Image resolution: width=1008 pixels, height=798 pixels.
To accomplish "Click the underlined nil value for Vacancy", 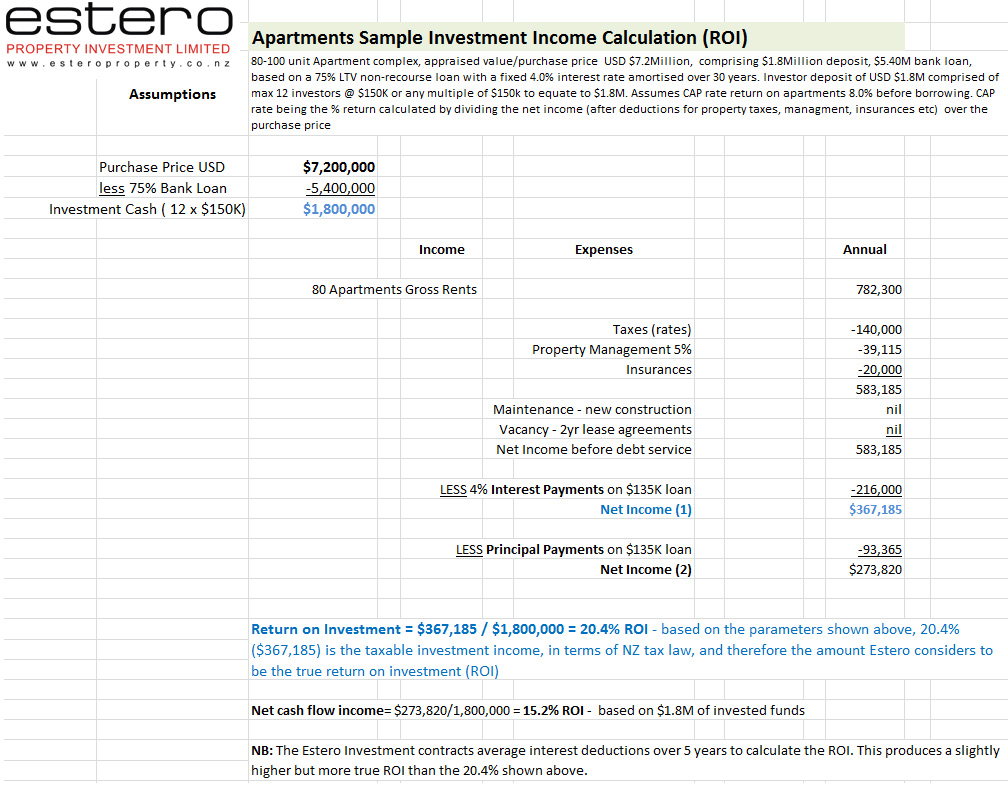I will tap(894, 430).
